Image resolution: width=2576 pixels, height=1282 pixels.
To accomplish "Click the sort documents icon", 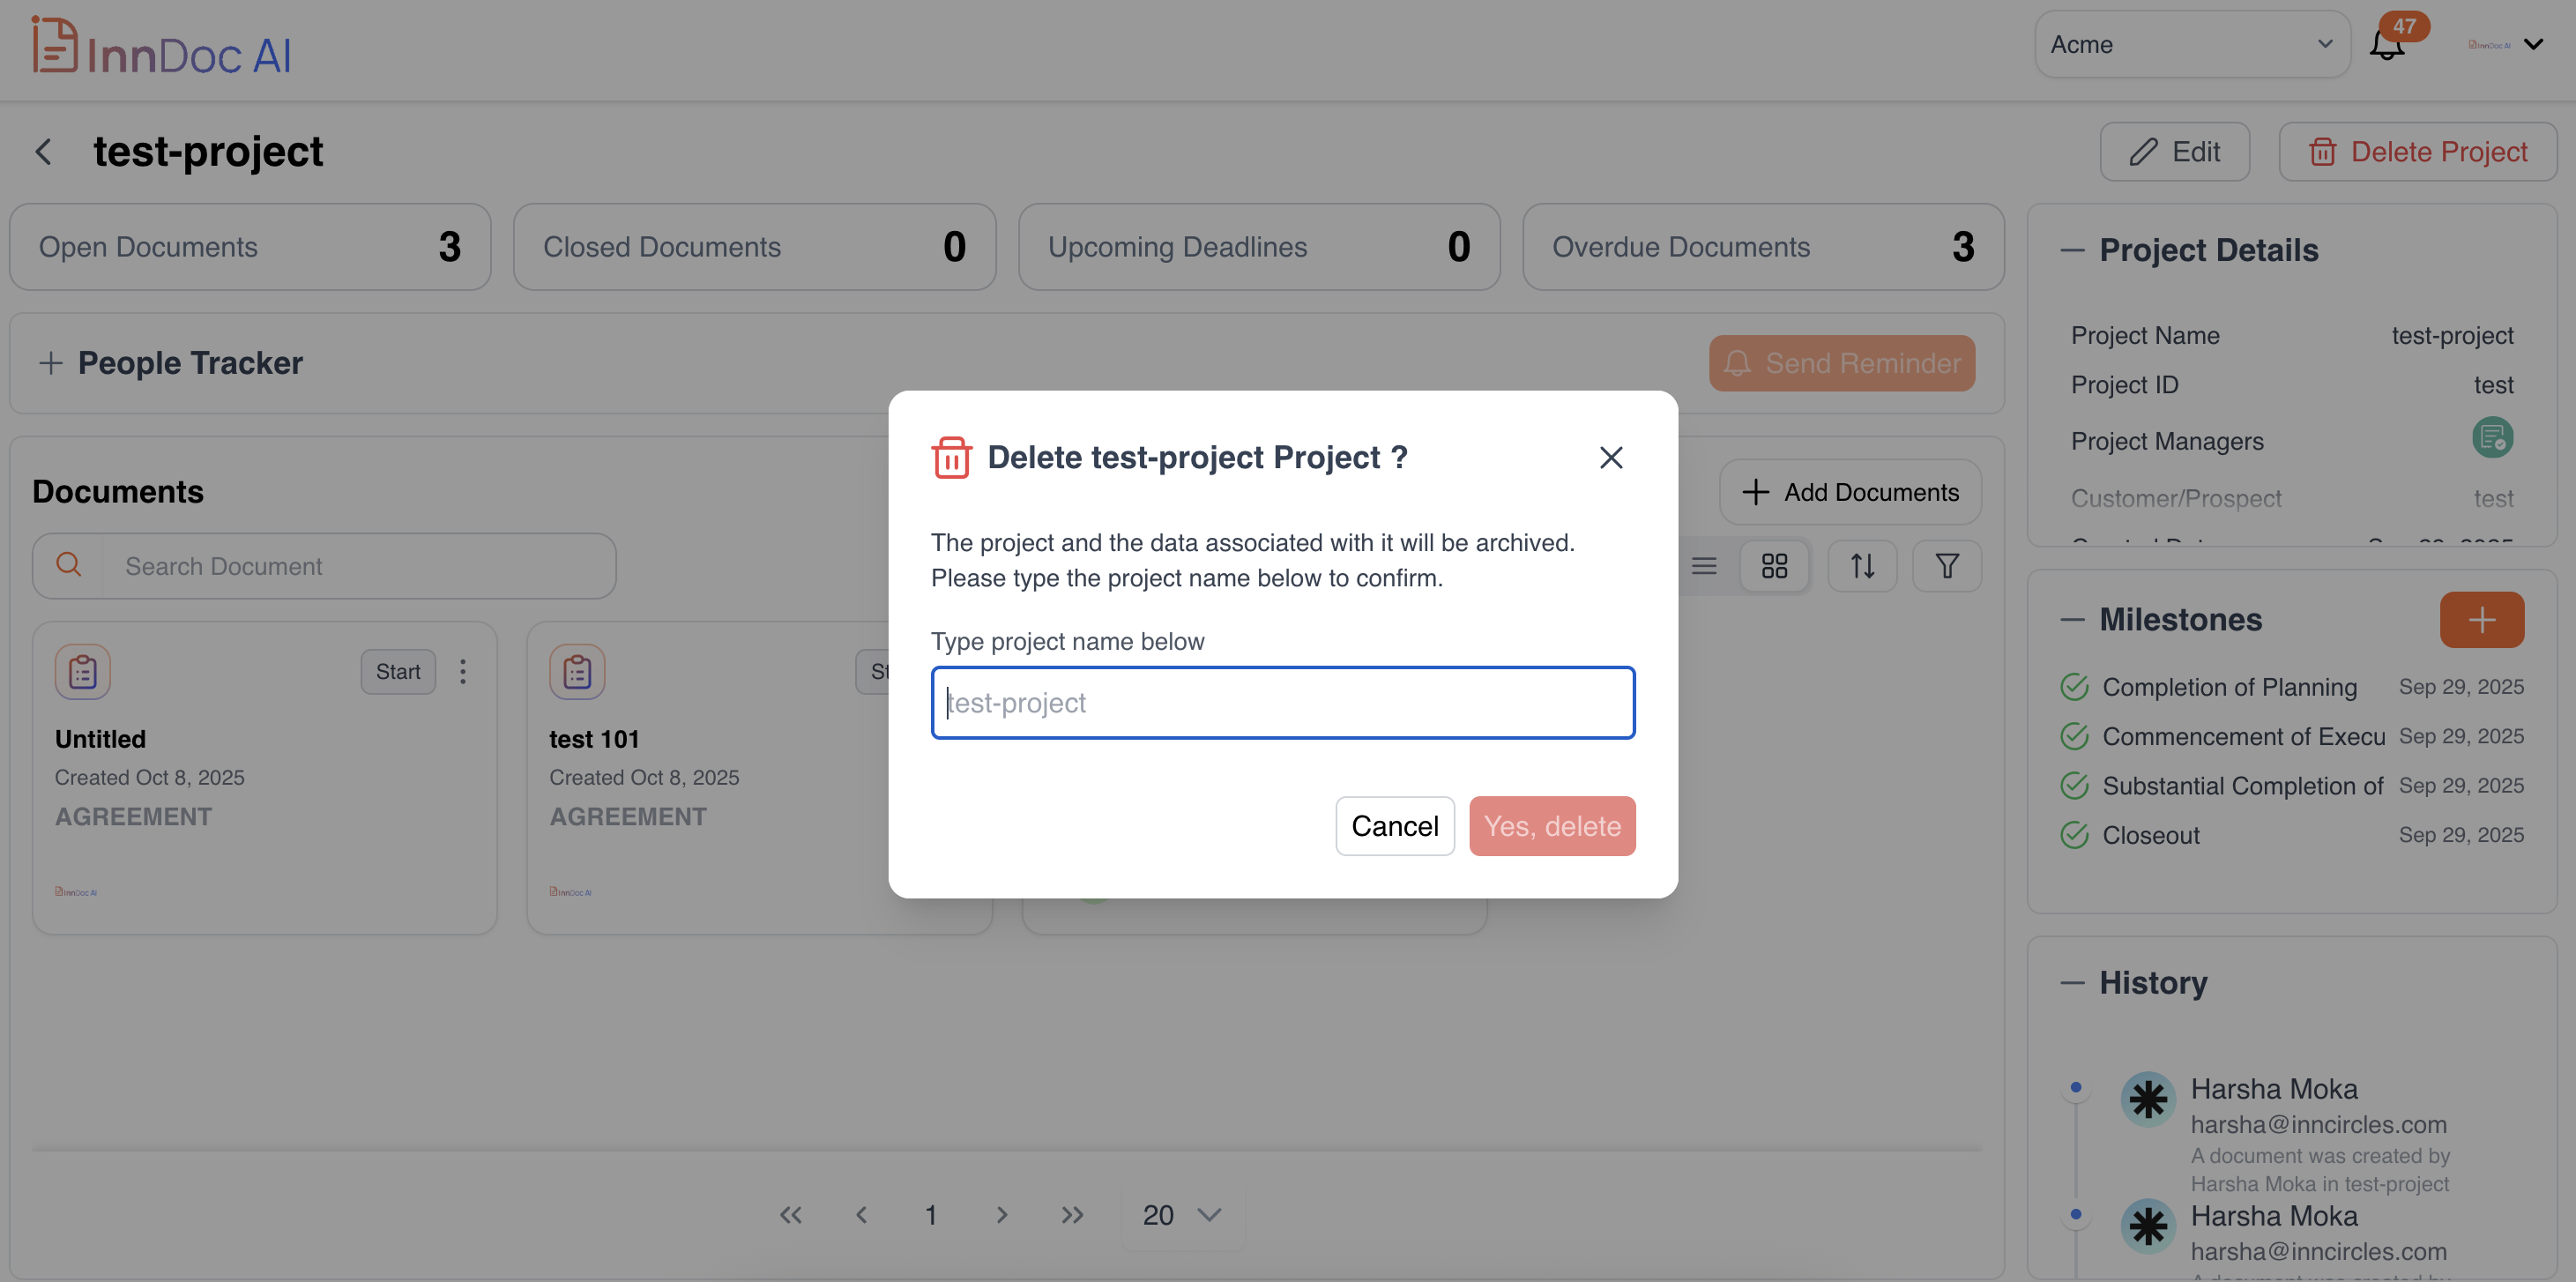I will (1862, 567).
